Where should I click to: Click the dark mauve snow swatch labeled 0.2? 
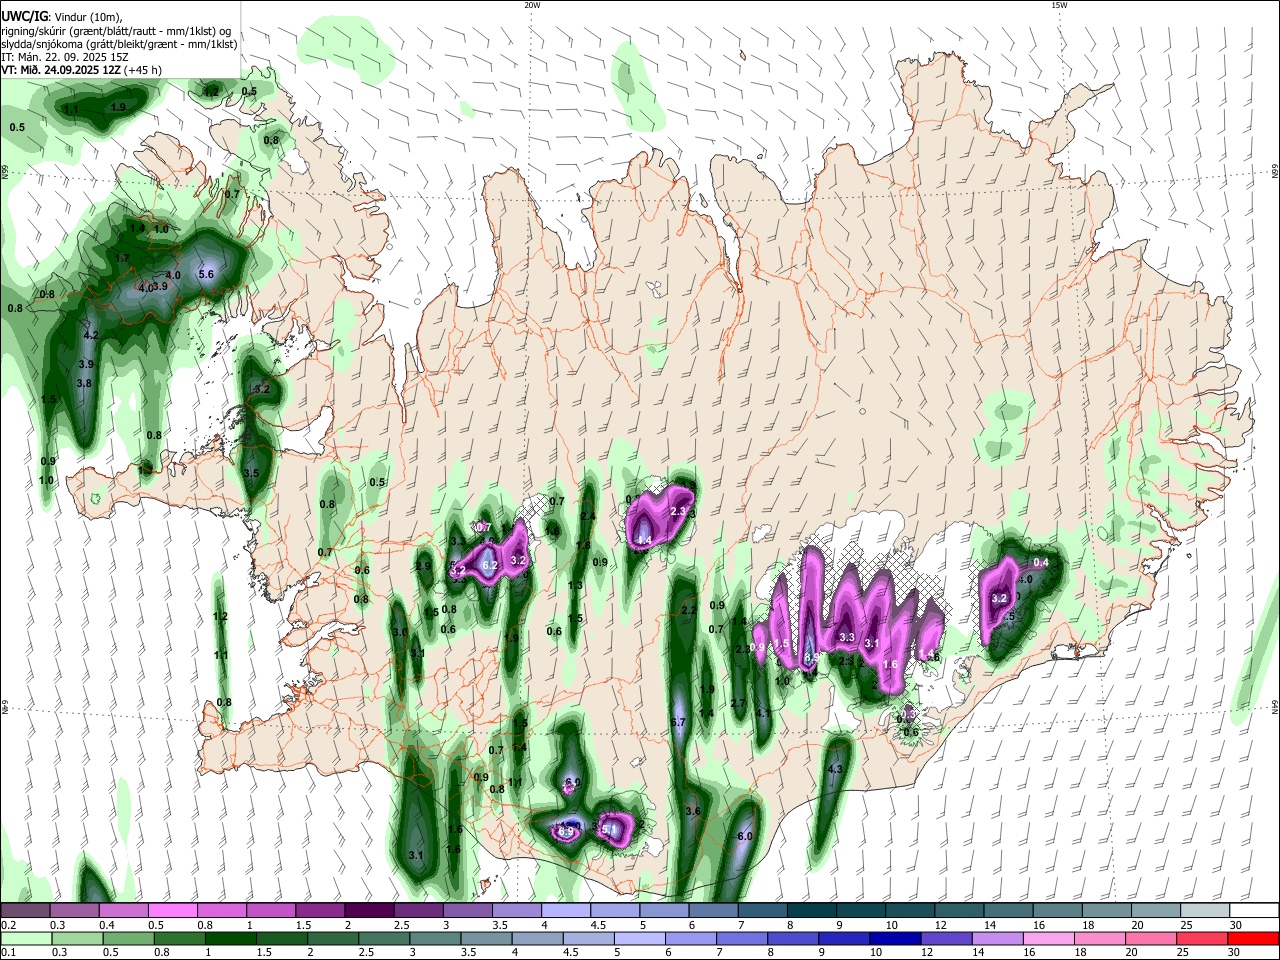[25, 910]
